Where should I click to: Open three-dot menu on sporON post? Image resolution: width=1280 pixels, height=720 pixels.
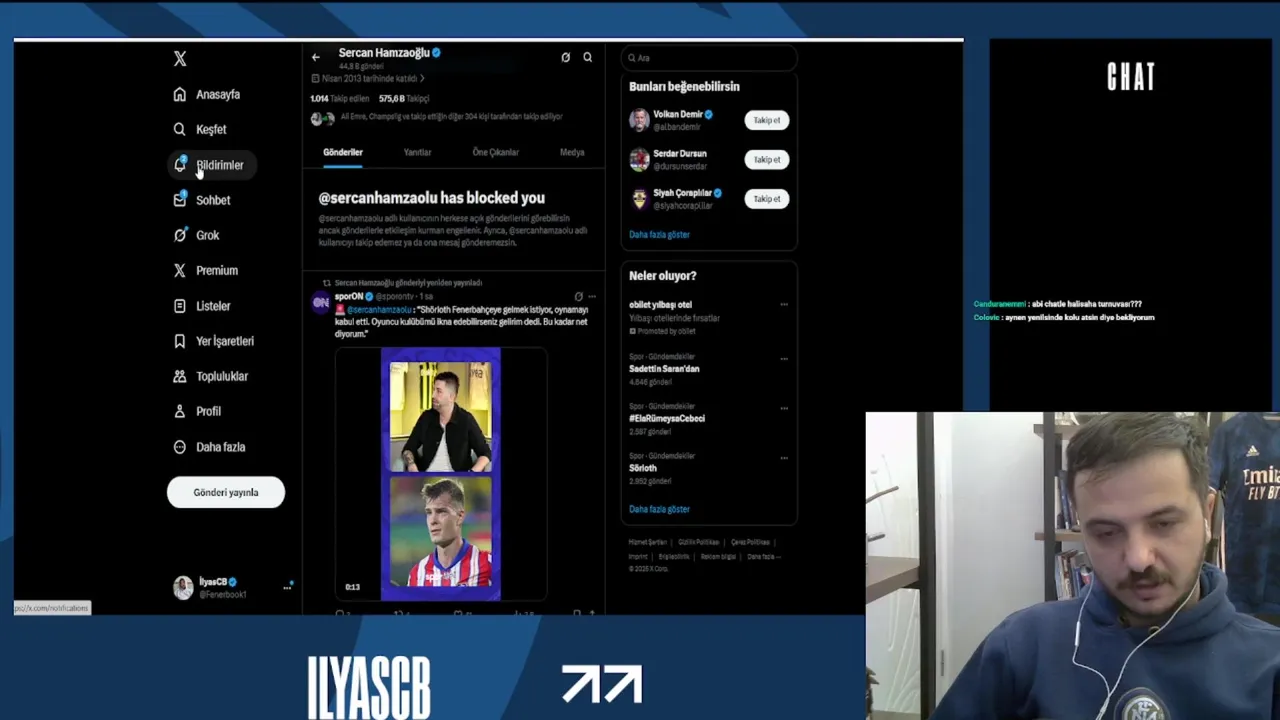coord(592,297)
